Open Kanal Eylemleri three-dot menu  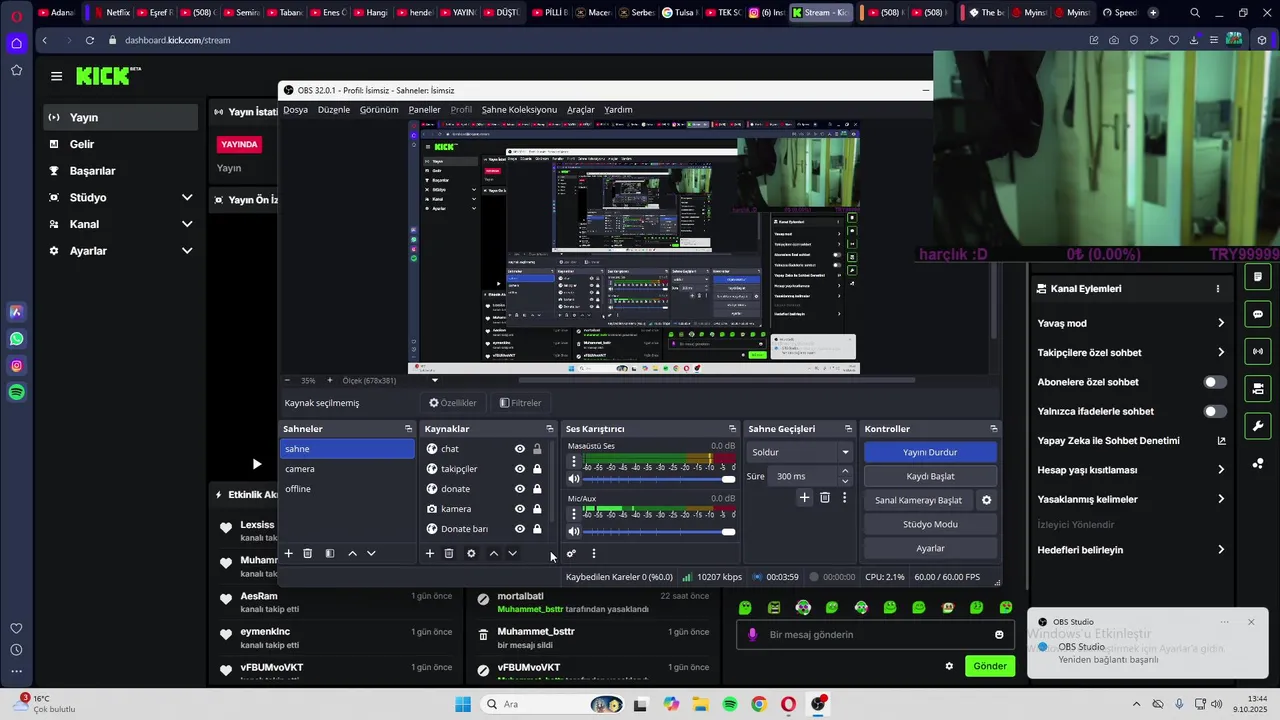click(x=1217, y=289)
